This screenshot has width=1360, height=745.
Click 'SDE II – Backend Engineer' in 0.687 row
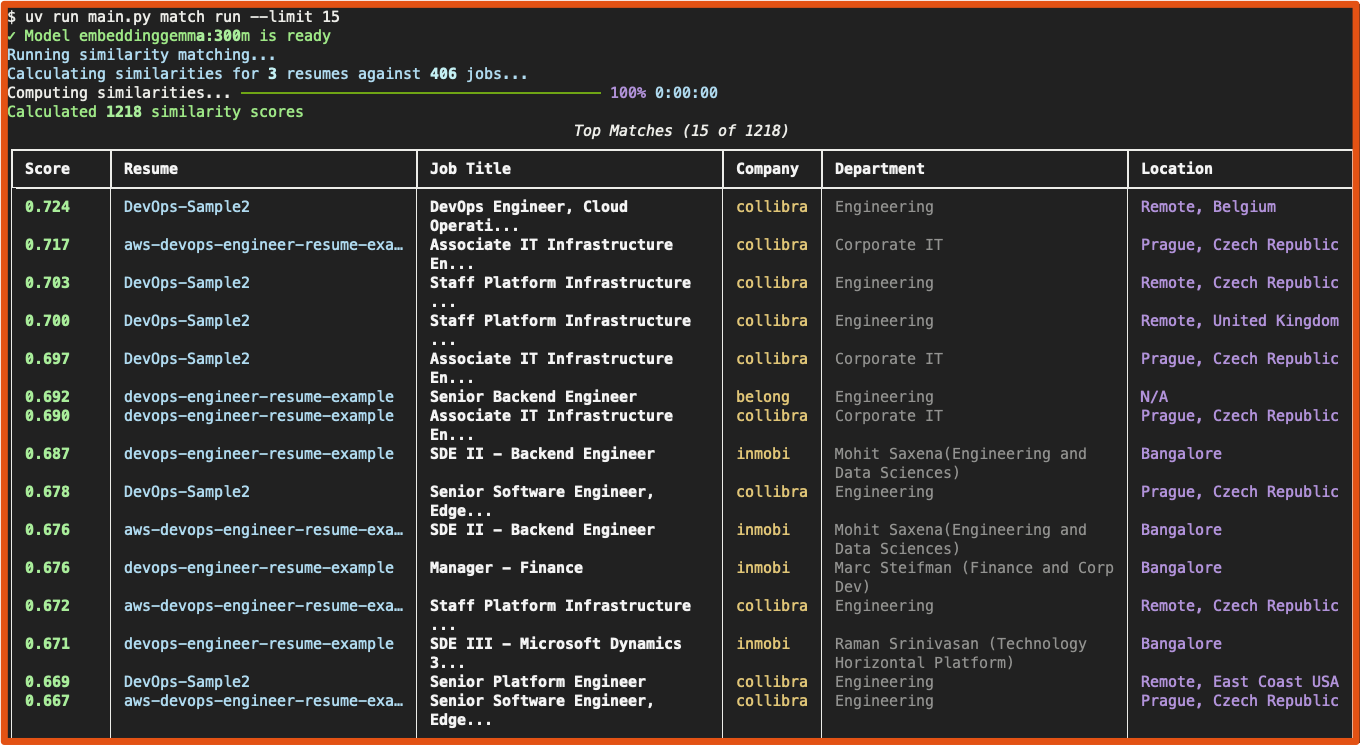click(x=542, y=454)
